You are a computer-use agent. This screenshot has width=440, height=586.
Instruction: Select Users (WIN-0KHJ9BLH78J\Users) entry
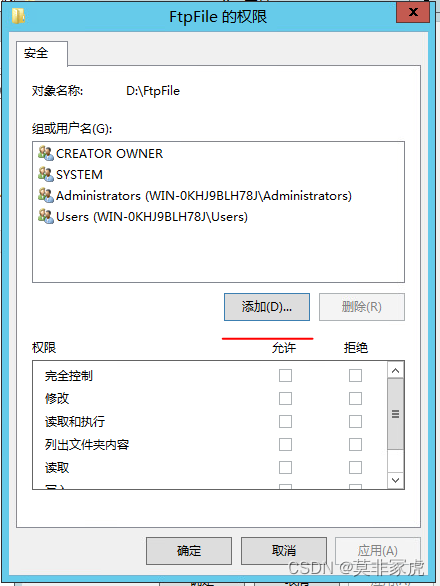(152, 217)
